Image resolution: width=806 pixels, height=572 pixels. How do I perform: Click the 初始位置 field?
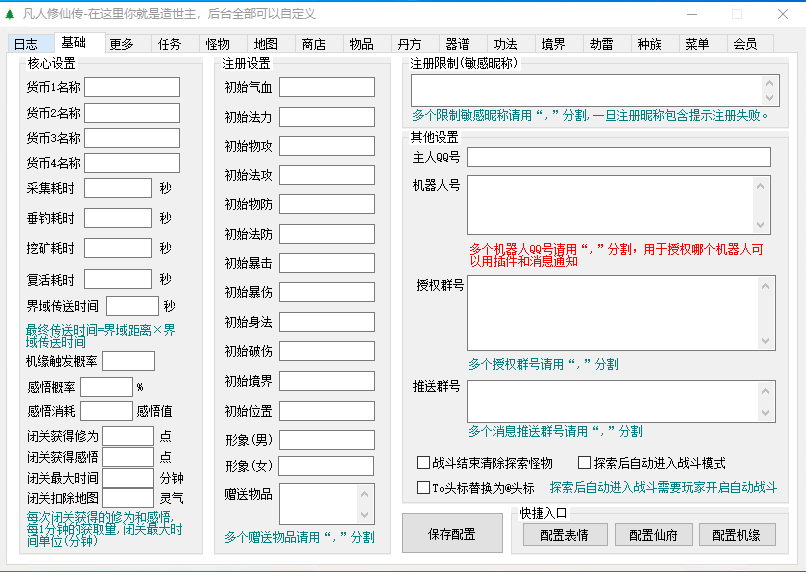(x=327, y=411)
